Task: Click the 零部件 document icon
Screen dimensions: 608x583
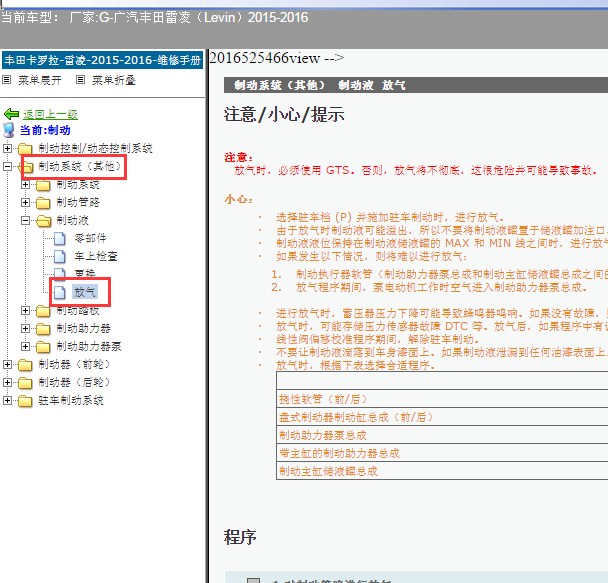Action: pos(59,238)
